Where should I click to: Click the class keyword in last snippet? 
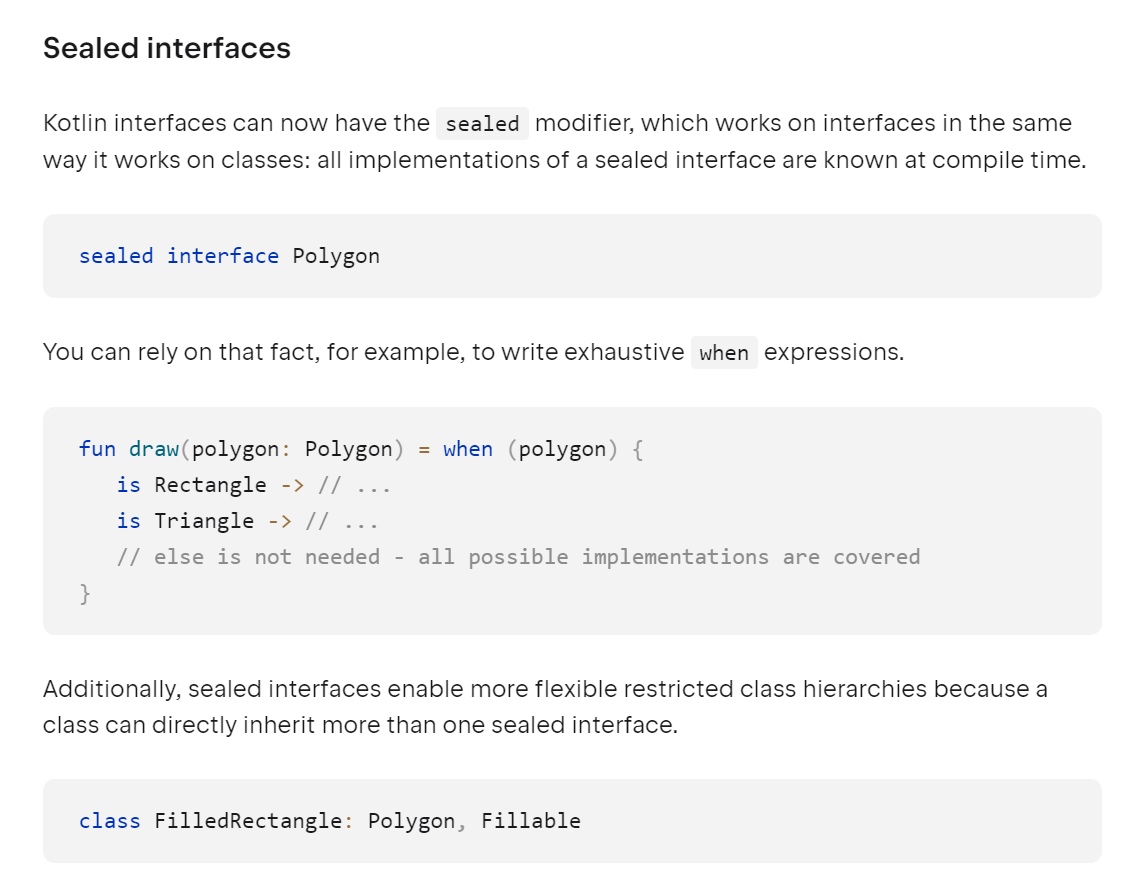click(109, 821)
